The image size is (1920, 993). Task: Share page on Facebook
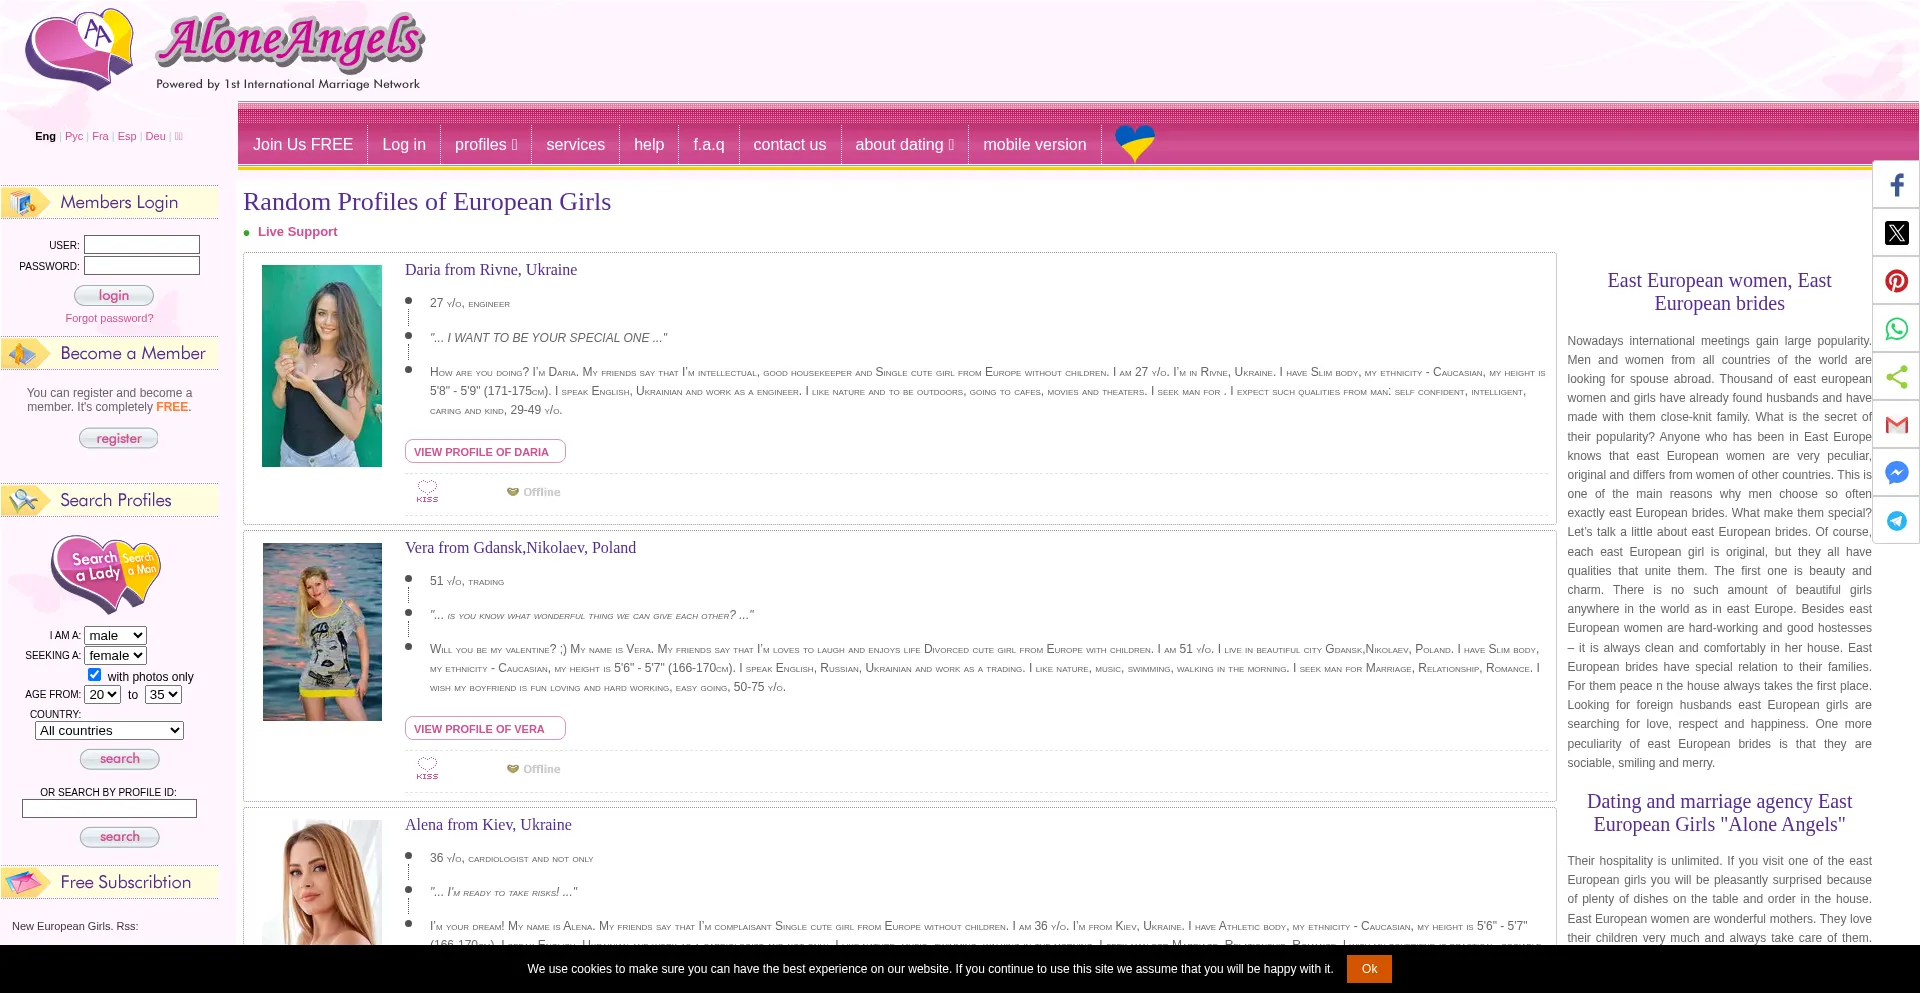1896,185
